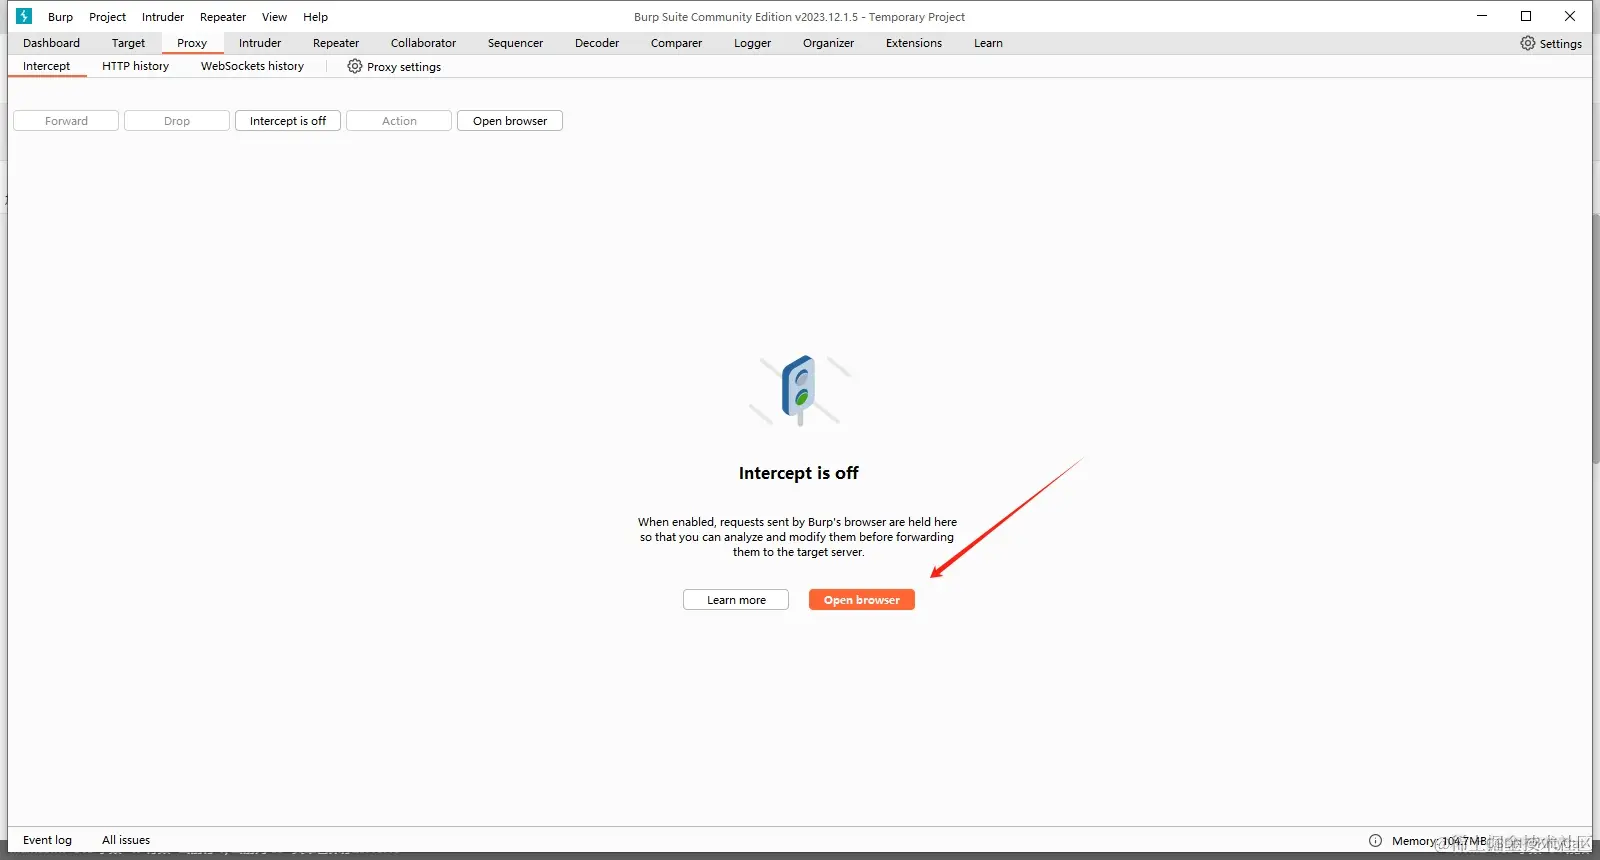Image resolution: width=1600 pixels, height=860 pixels.
Task: Open the Project menu
Action: pos(107,17)
